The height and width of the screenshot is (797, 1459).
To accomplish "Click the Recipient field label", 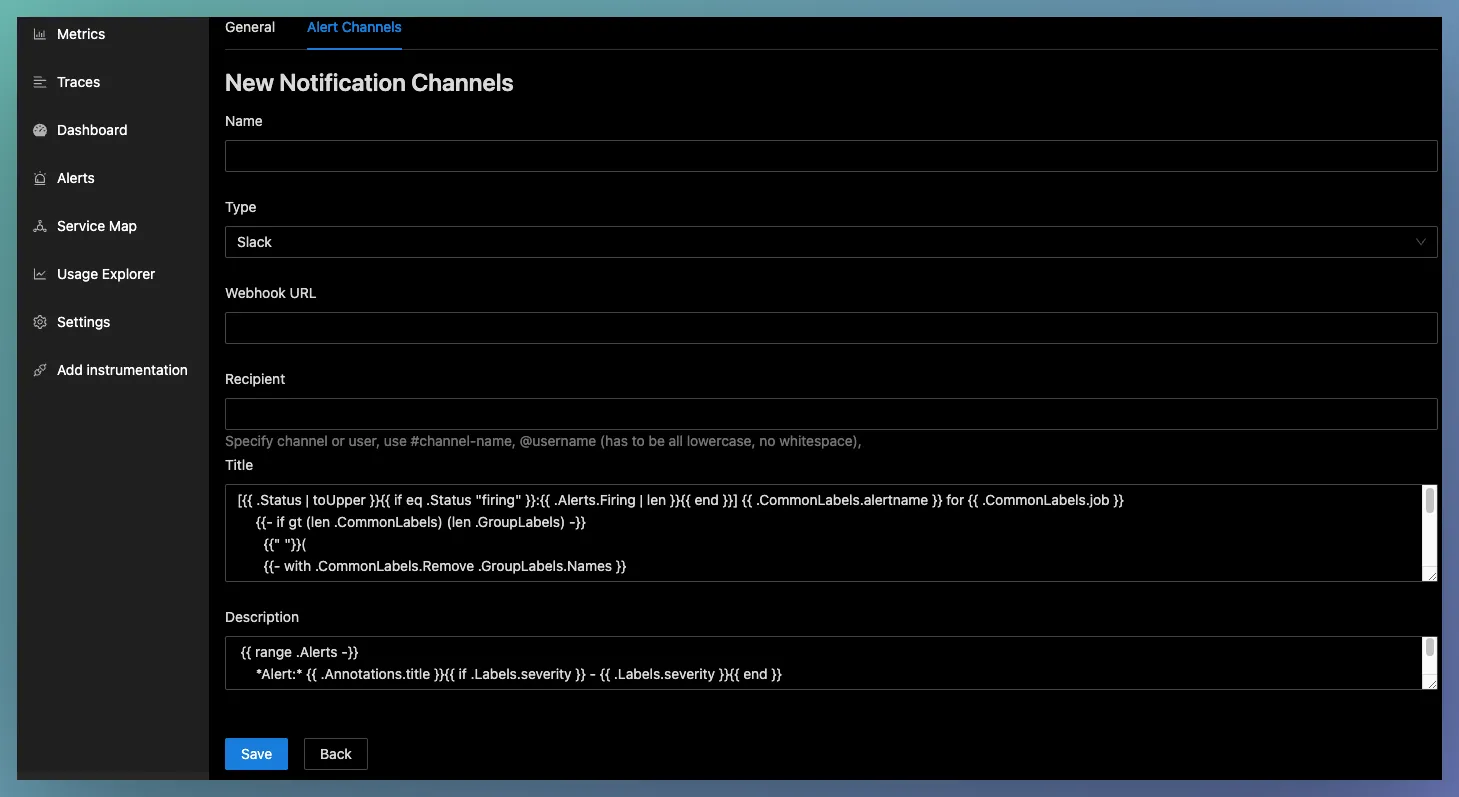I will pos(255,379).
